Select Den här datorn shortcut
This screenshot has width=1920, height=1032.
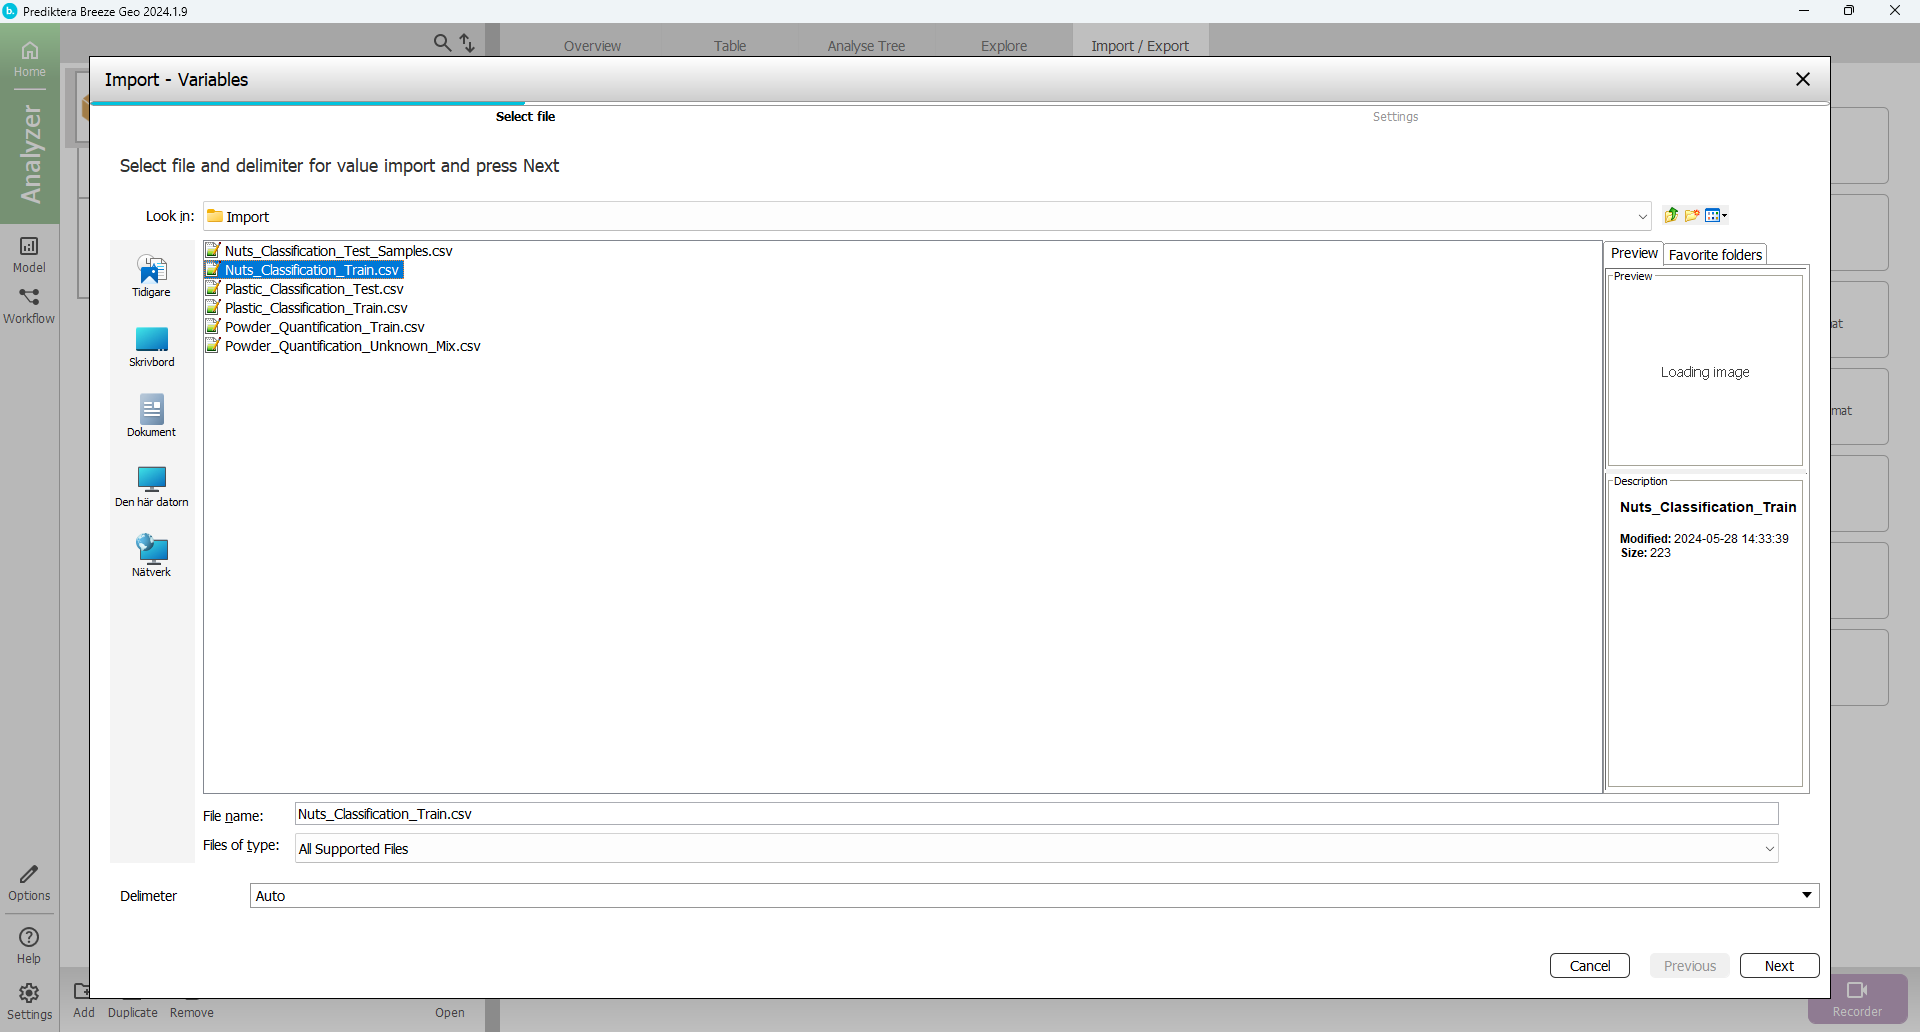(151, 486)
